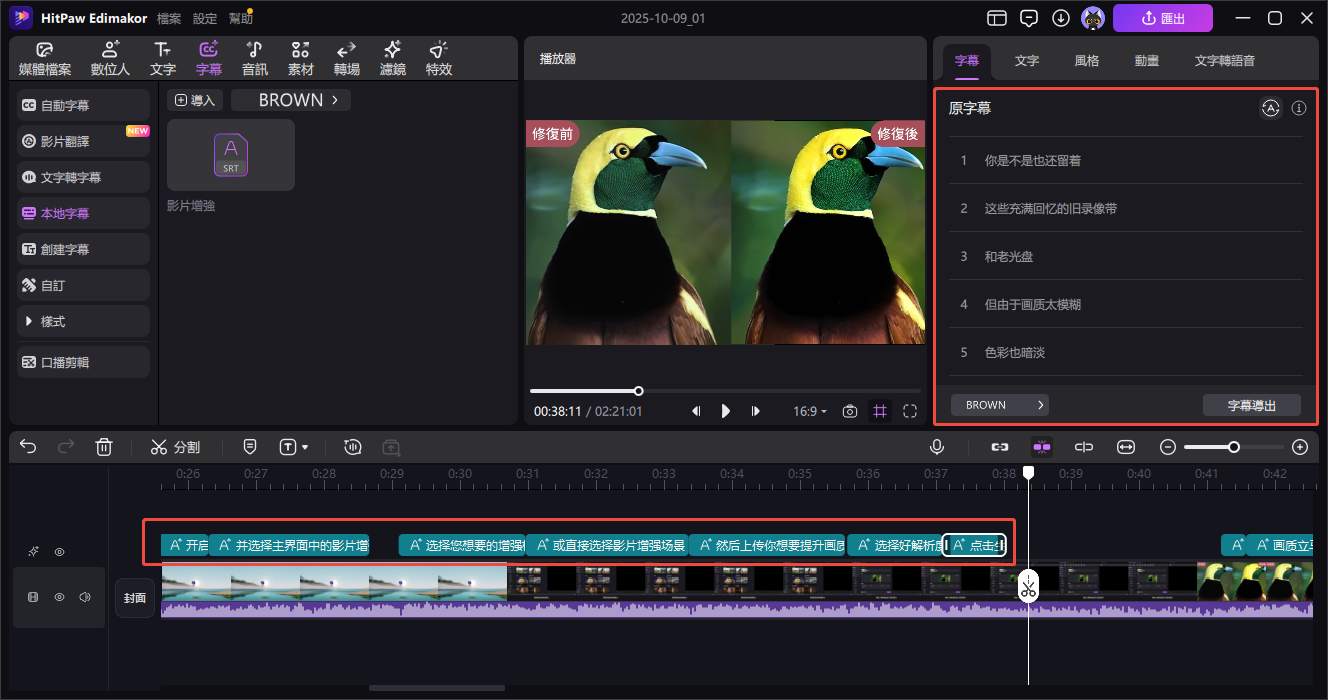Click the 字幕導出 subtitle export button
Screen dimensions: 1328x700
tap(1252, 404)
